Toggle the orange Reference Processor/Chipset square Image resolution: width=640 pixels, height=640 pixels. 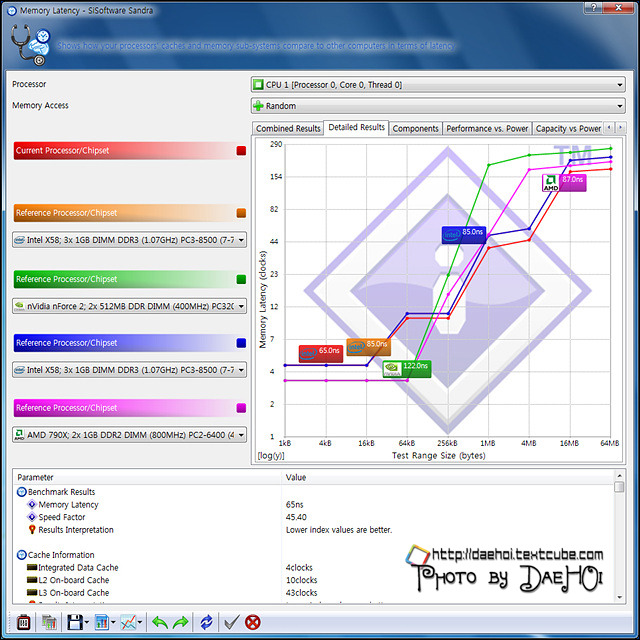(241, 213)
